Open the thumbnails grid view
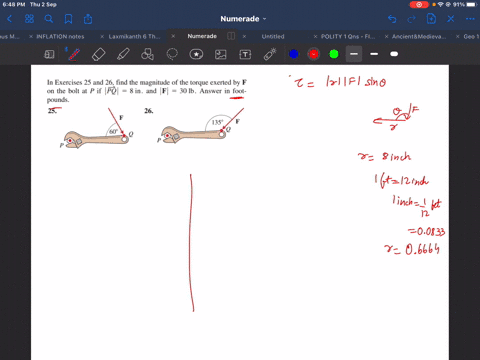This screenshot has width=480, height=360. click(x=29, y=19)
